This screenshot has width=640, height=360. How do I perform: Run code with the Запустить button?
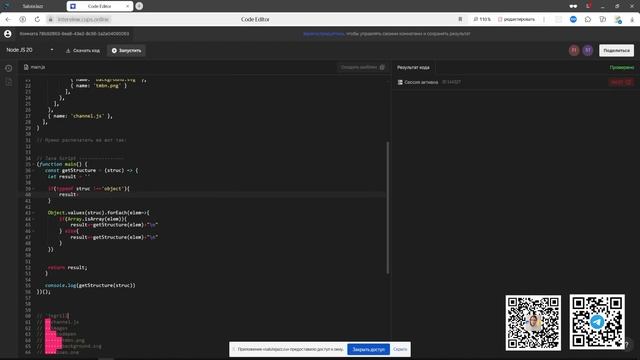[x=127, y=51]
